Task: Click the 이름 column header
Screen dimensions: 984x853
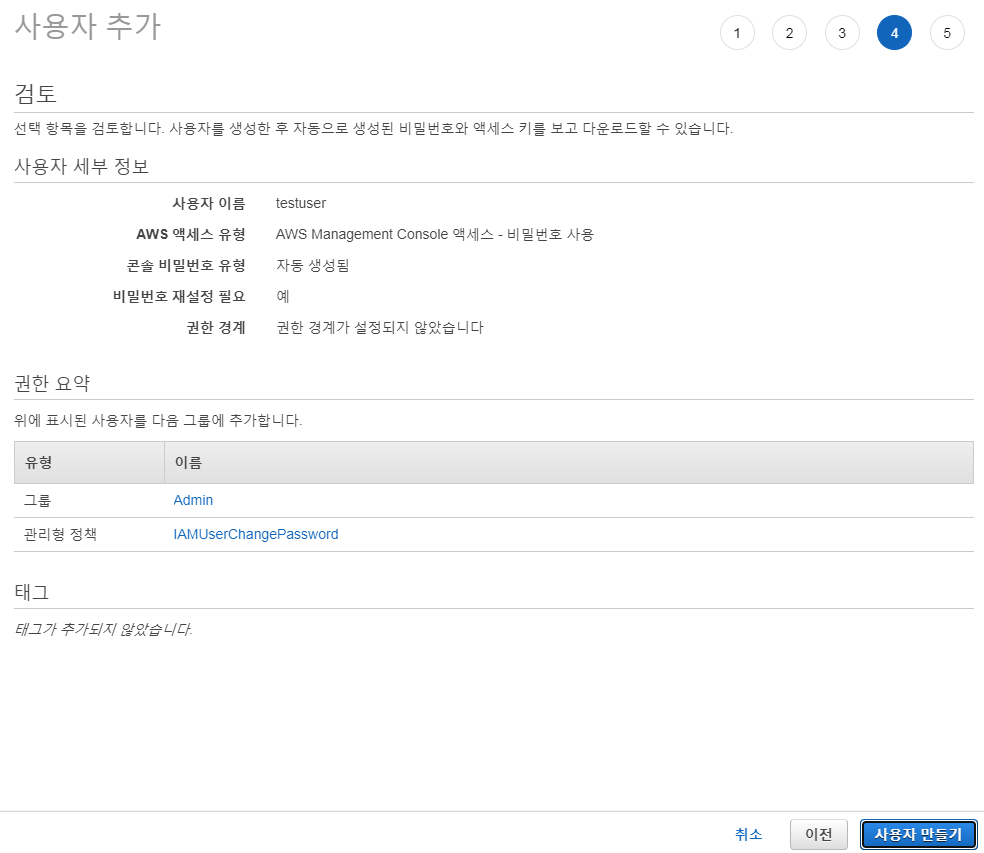Action: [x=569, y=463]
